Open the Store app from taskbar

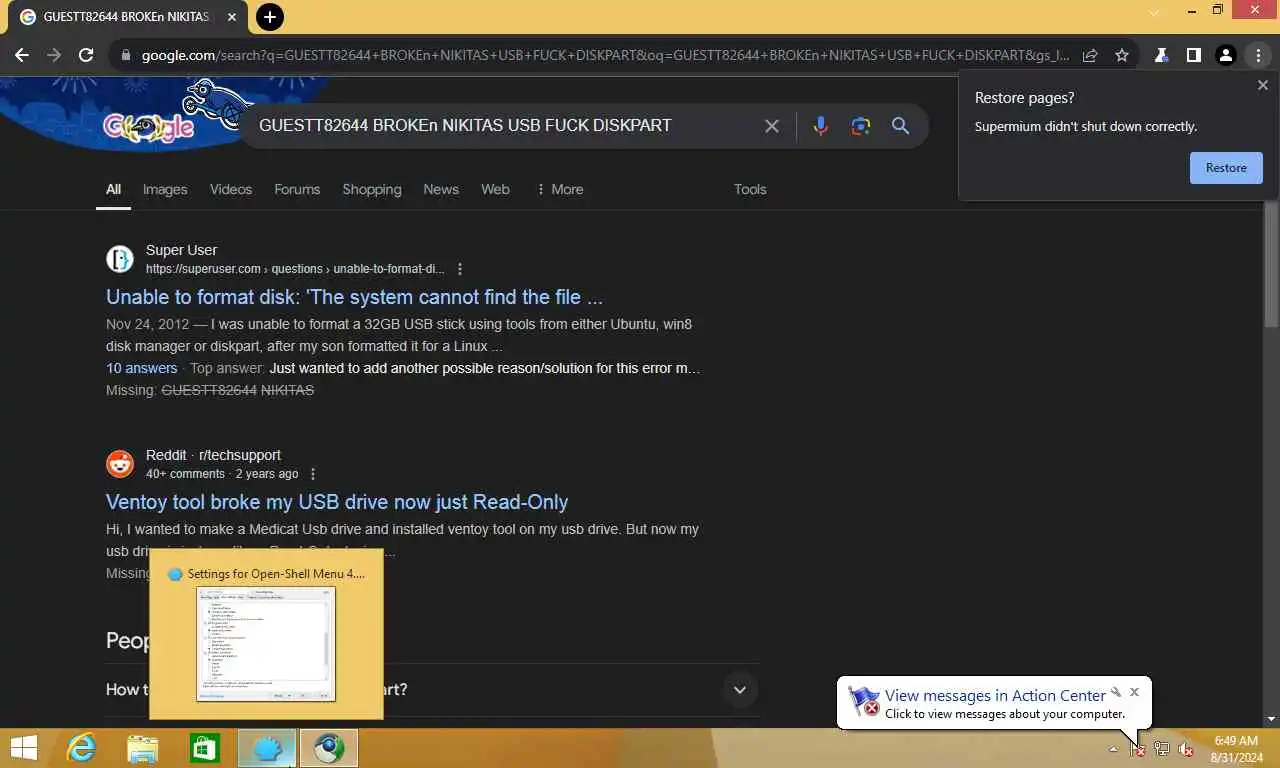tap(205, 748)
